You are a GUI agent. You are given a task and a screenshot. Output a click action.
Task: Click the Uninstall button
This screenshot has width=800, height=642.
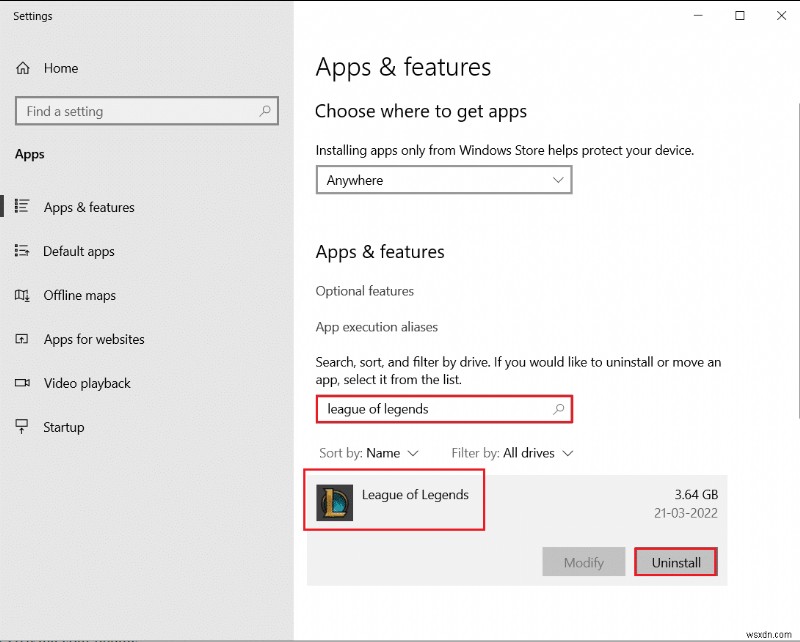676,561
